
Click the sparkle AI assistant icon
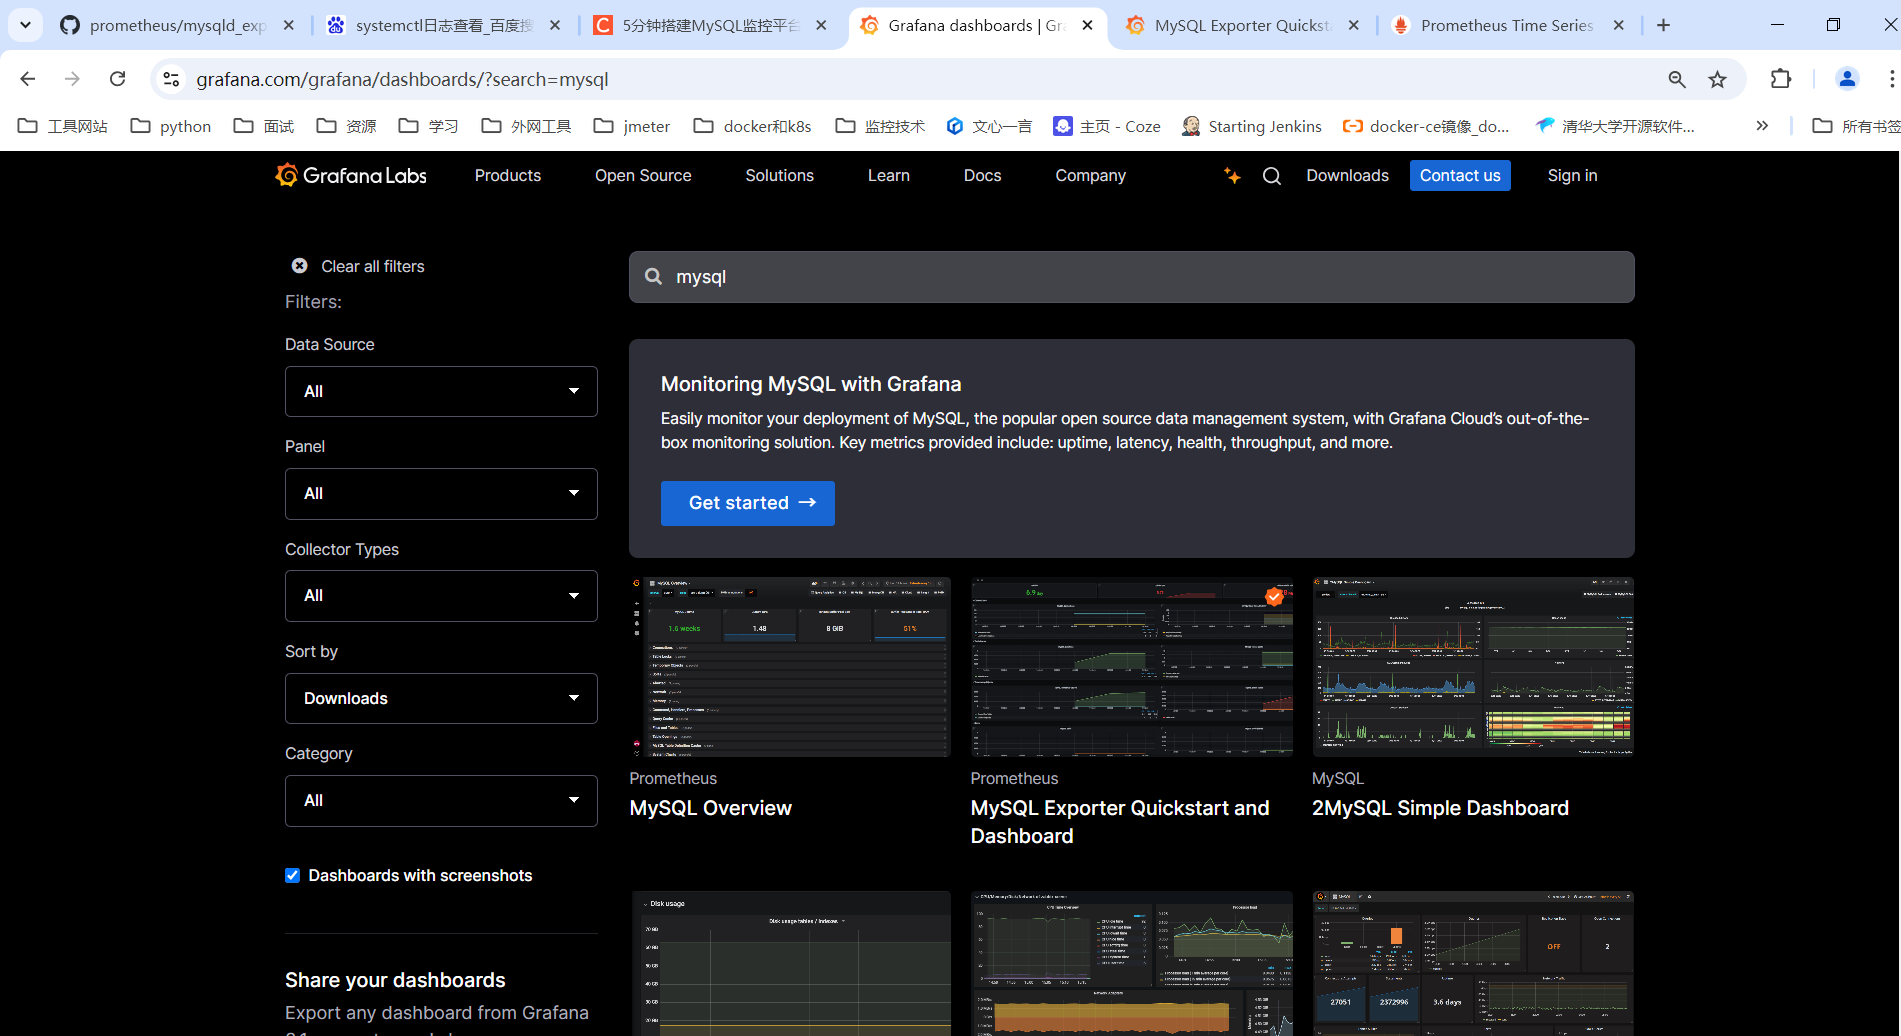click(1232, 176)
